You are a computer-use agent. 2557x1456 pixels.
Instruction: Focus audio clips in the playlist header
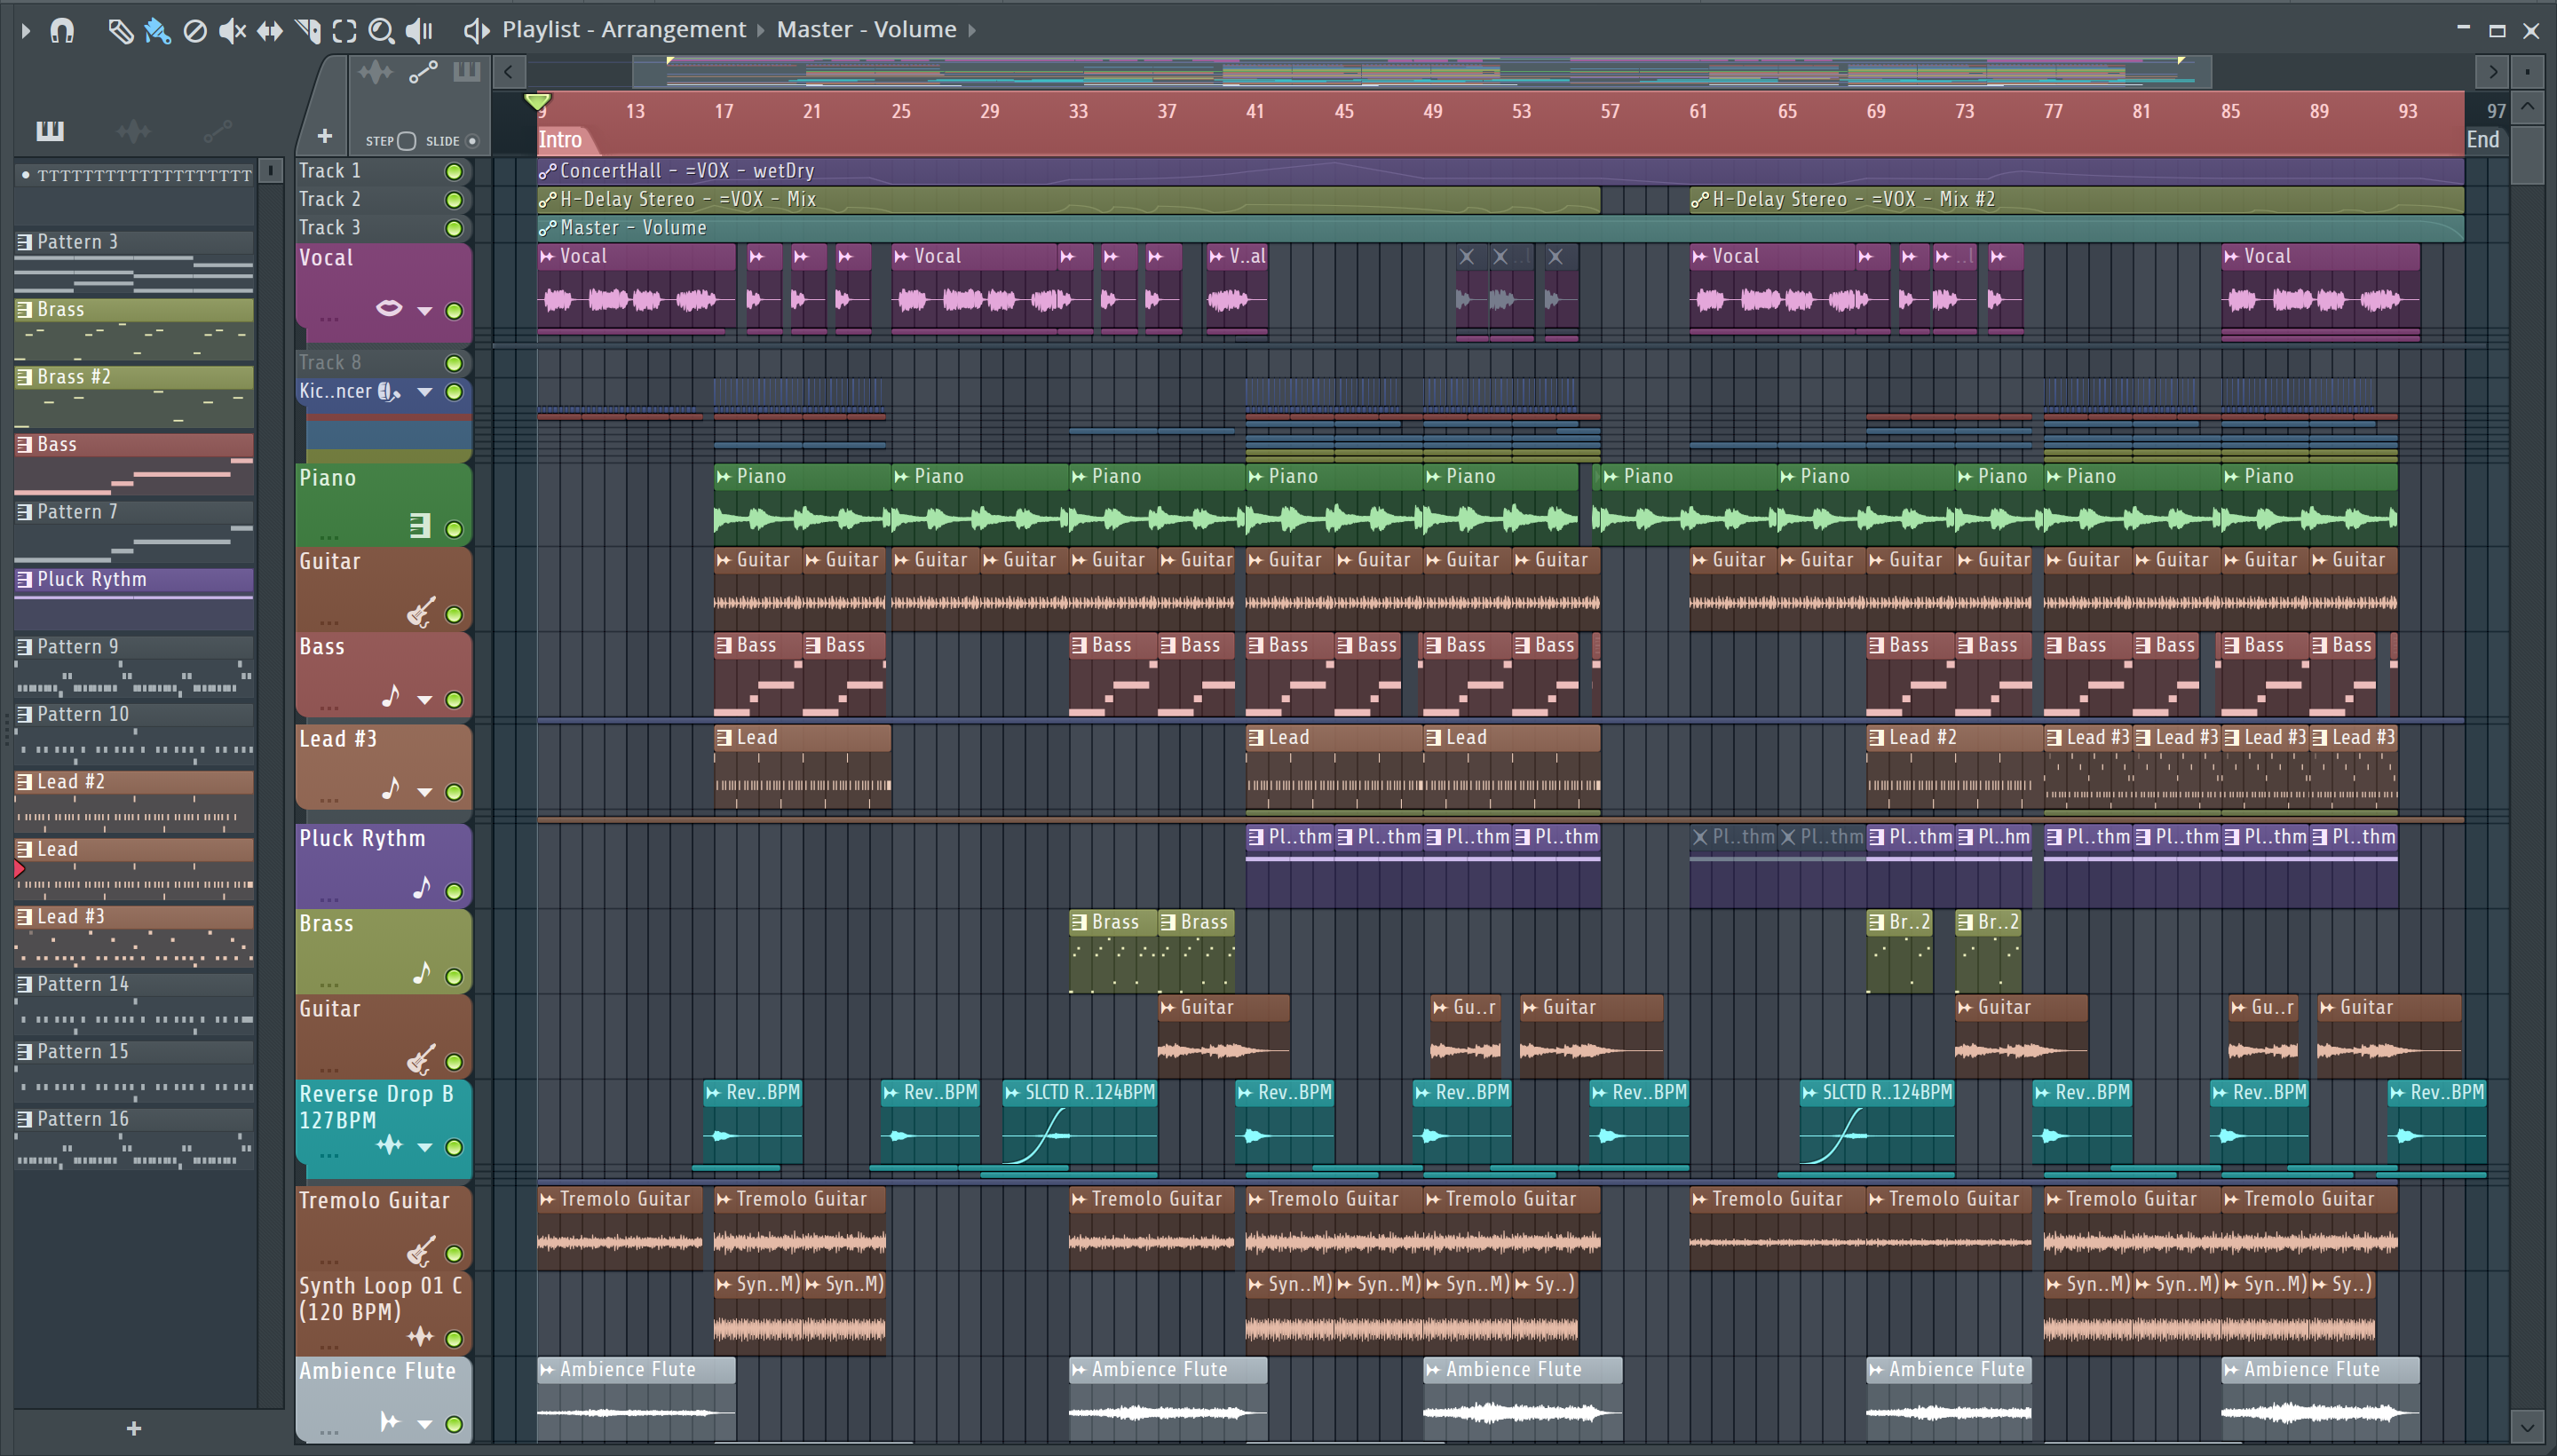(376, 72)
